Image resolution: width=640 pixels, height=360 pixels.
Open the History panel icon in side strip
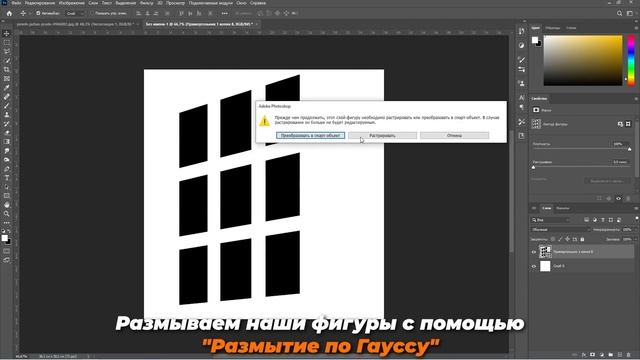(x=521, y=31)
